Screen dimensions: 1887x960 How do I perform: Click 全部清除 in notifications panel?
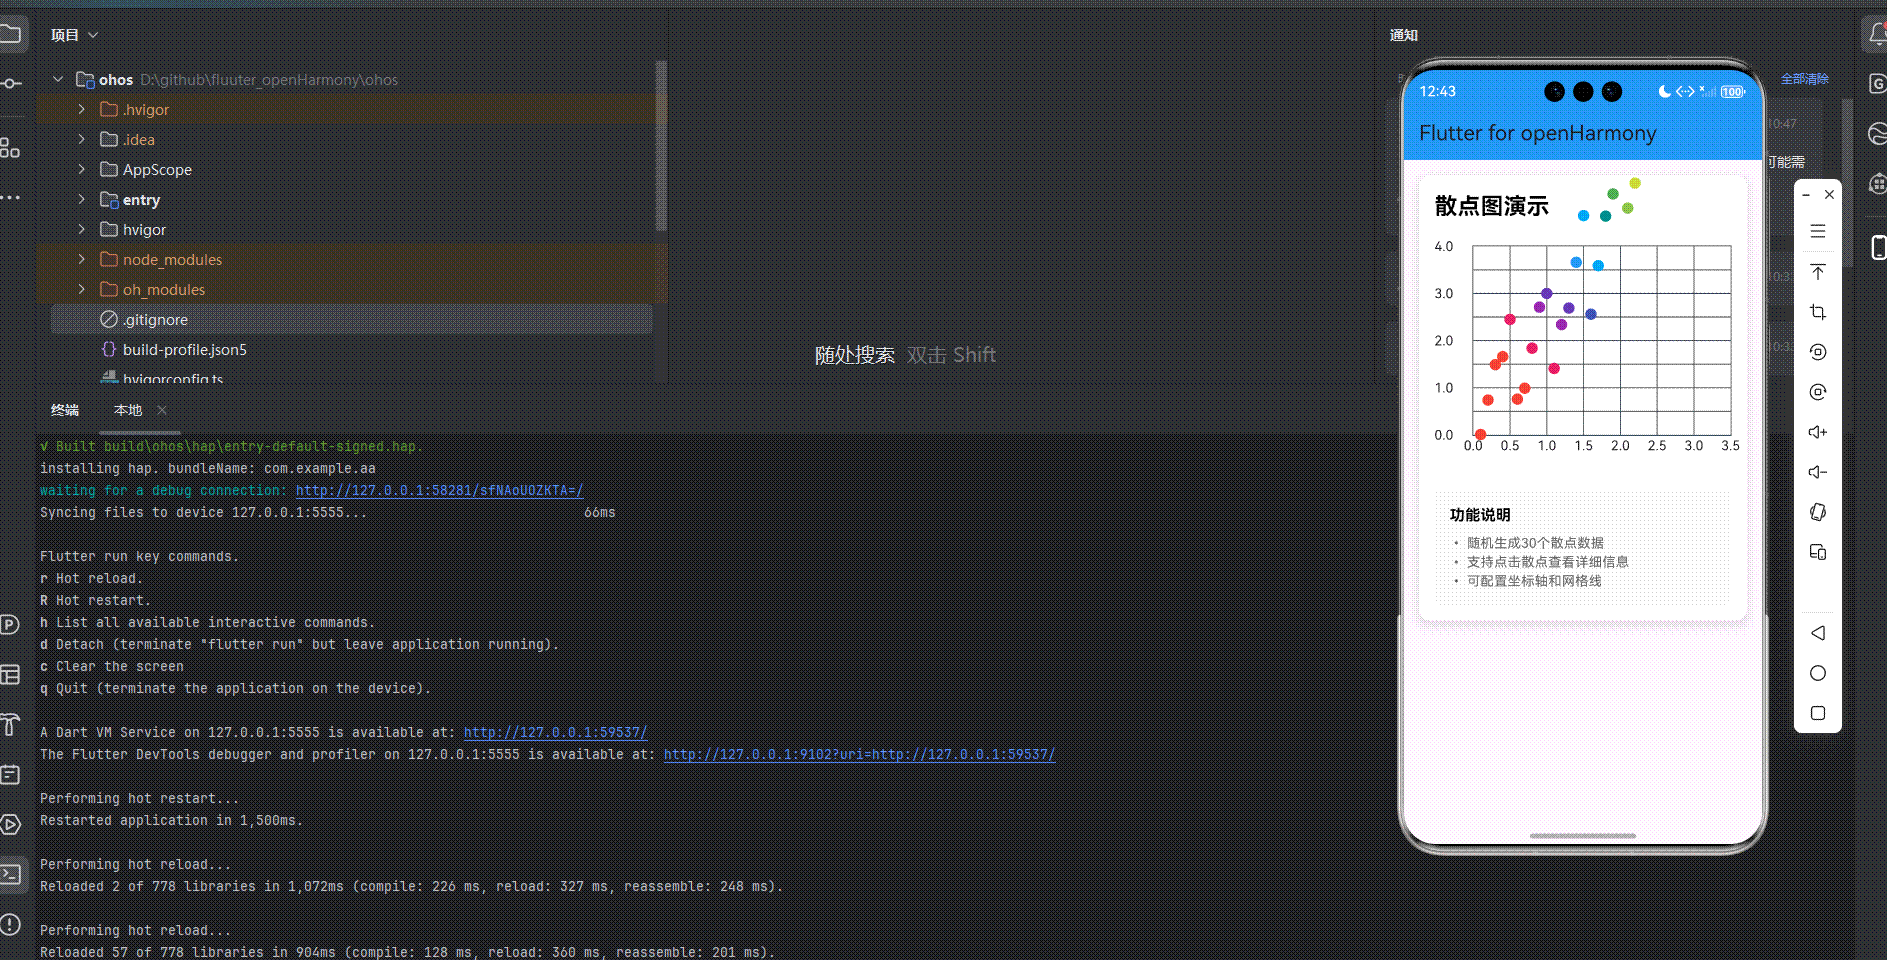pos(1804,79)
